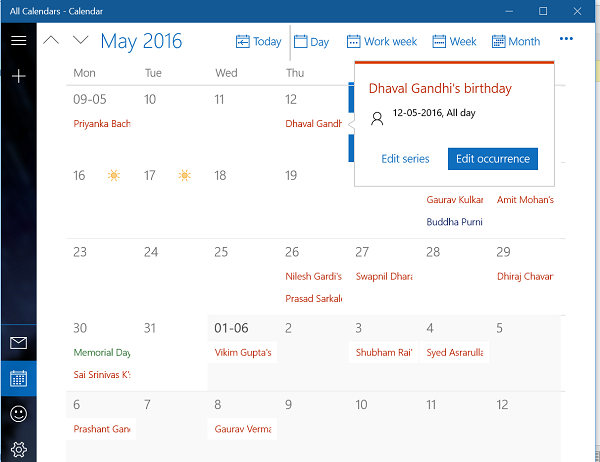The height and width of the screenshot is (462, 600).
Task: Select date 7 in the June week row
Action: click(147, 405)
